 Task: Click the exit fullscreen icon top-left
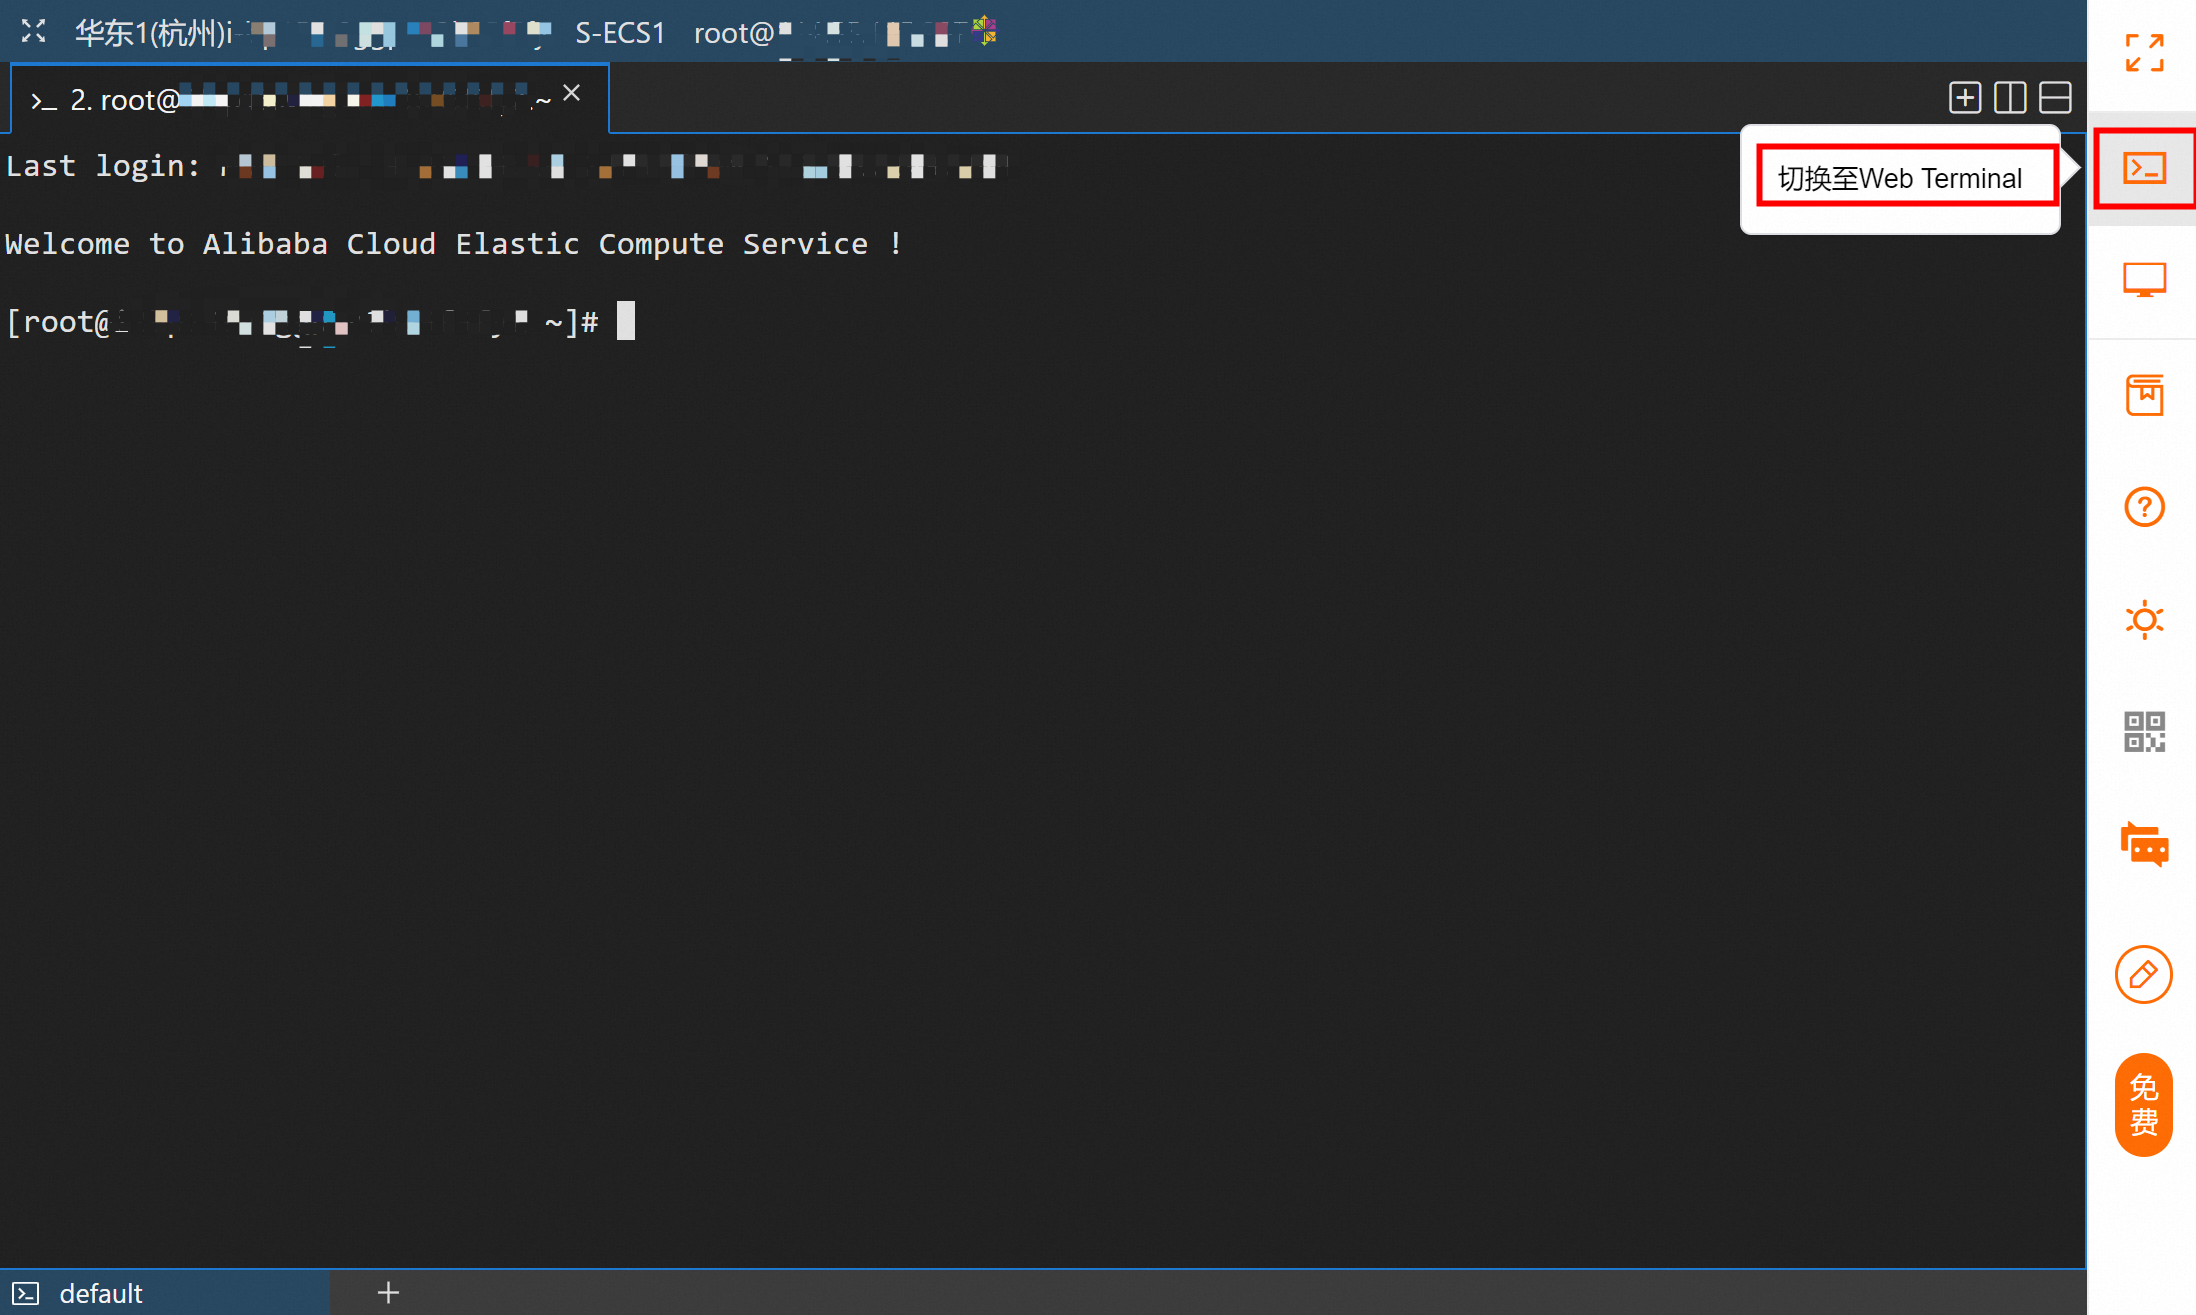pyautogui.click(x=34, y=32)
